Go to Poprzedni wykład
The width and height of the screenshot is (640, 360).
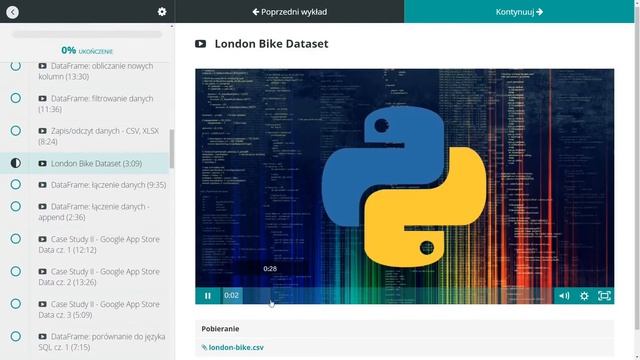pos(289,12)
